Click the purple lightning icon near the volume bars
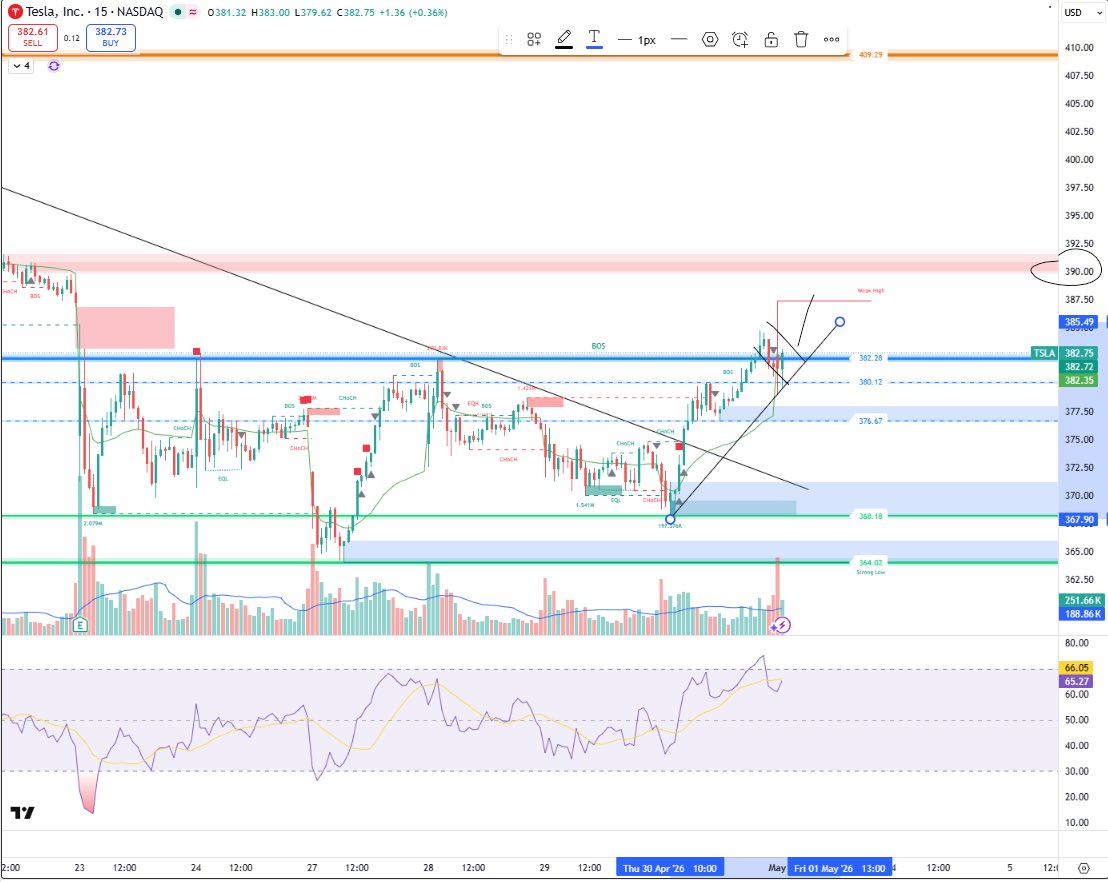 click(x=781, y=625)
